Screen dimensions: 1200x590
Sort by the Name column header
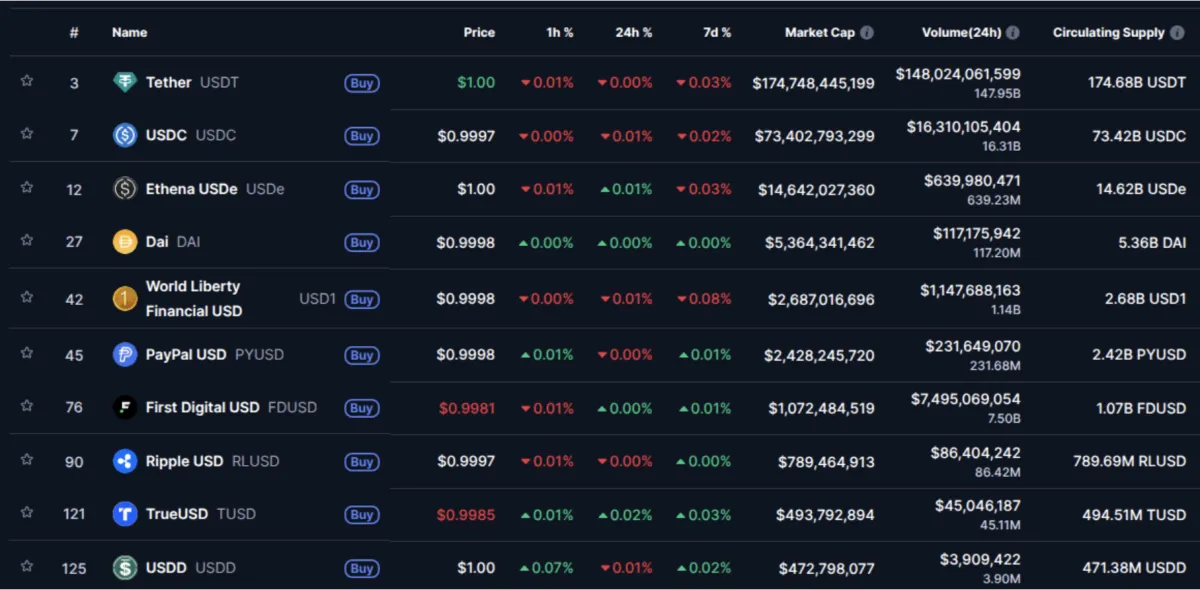[x=130, y=32]
